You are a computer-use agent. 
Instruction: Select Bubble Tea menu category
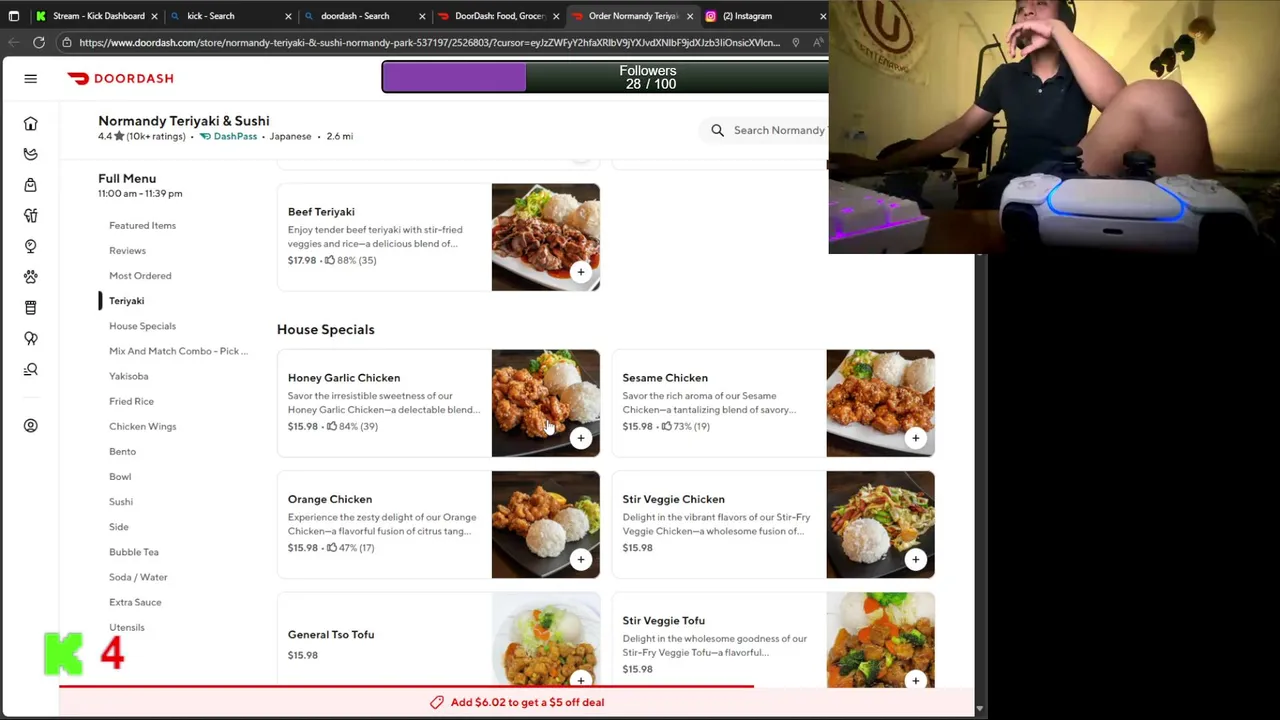pos(133,552)
